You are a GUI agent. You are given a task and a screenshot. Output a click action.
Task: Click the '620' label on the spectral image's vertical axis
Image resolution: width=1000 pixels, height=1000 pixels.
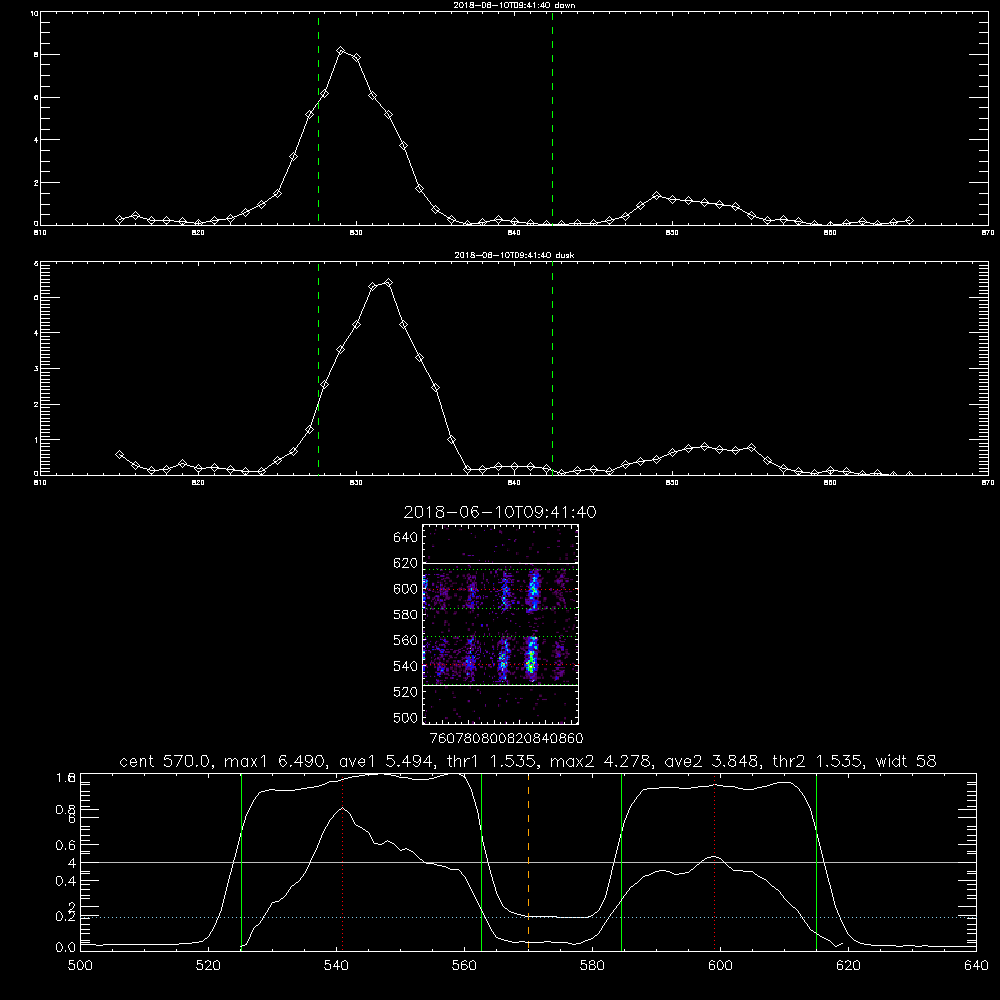click(x=405, y=563)
